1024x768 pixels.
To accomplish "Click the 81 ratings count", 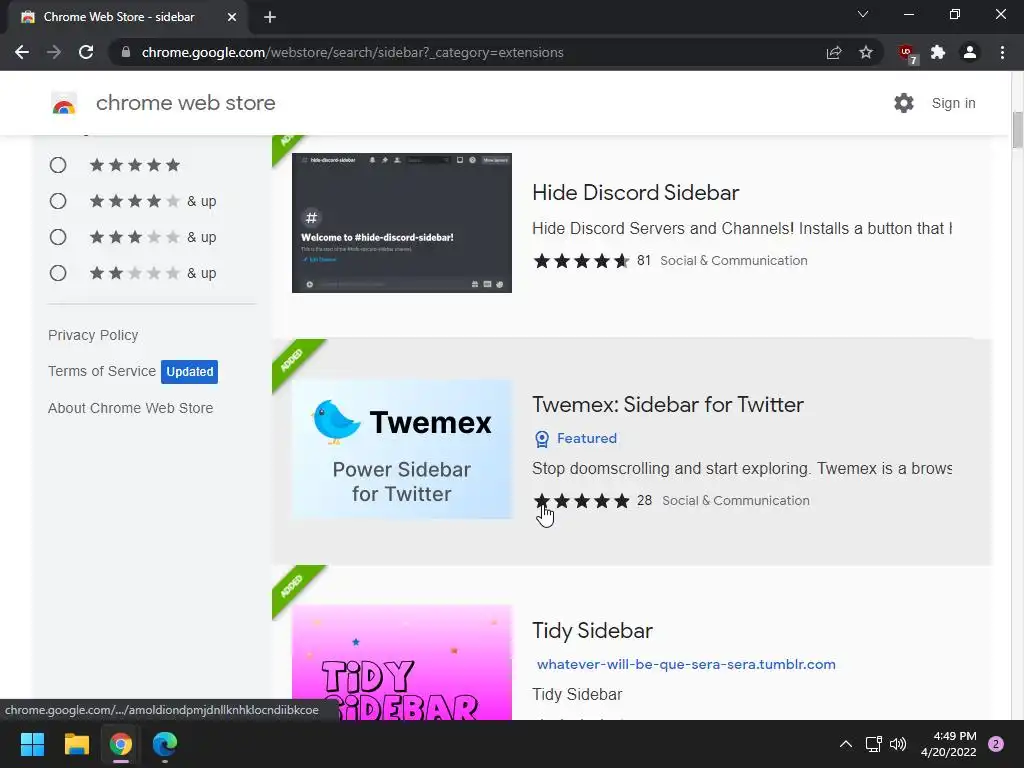I will click(x=644, y=261).
